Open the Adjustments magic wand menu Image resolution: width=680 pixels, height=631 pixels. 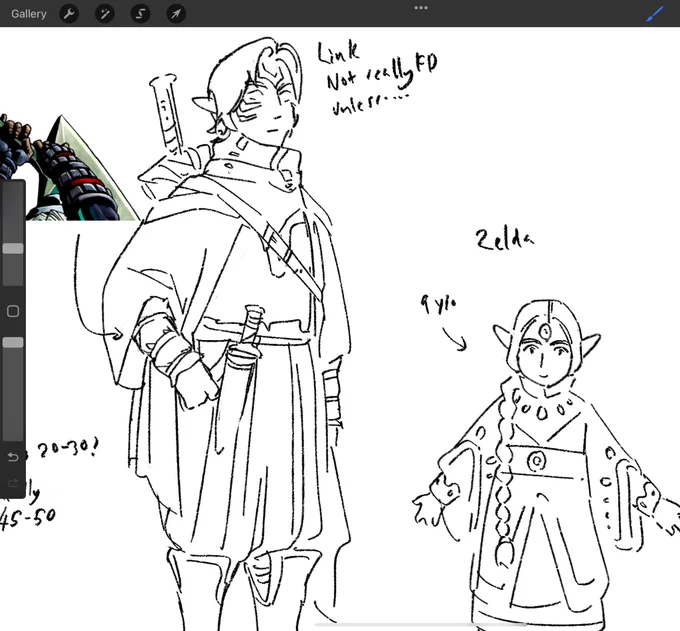click(105, 14)
